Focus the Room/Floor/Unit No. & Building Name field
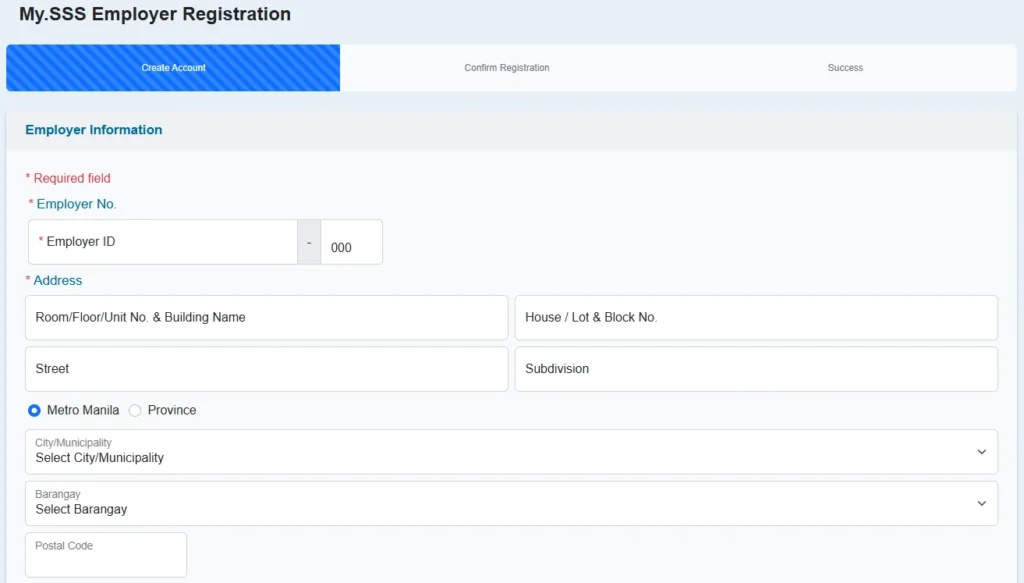 coord(266,318)
